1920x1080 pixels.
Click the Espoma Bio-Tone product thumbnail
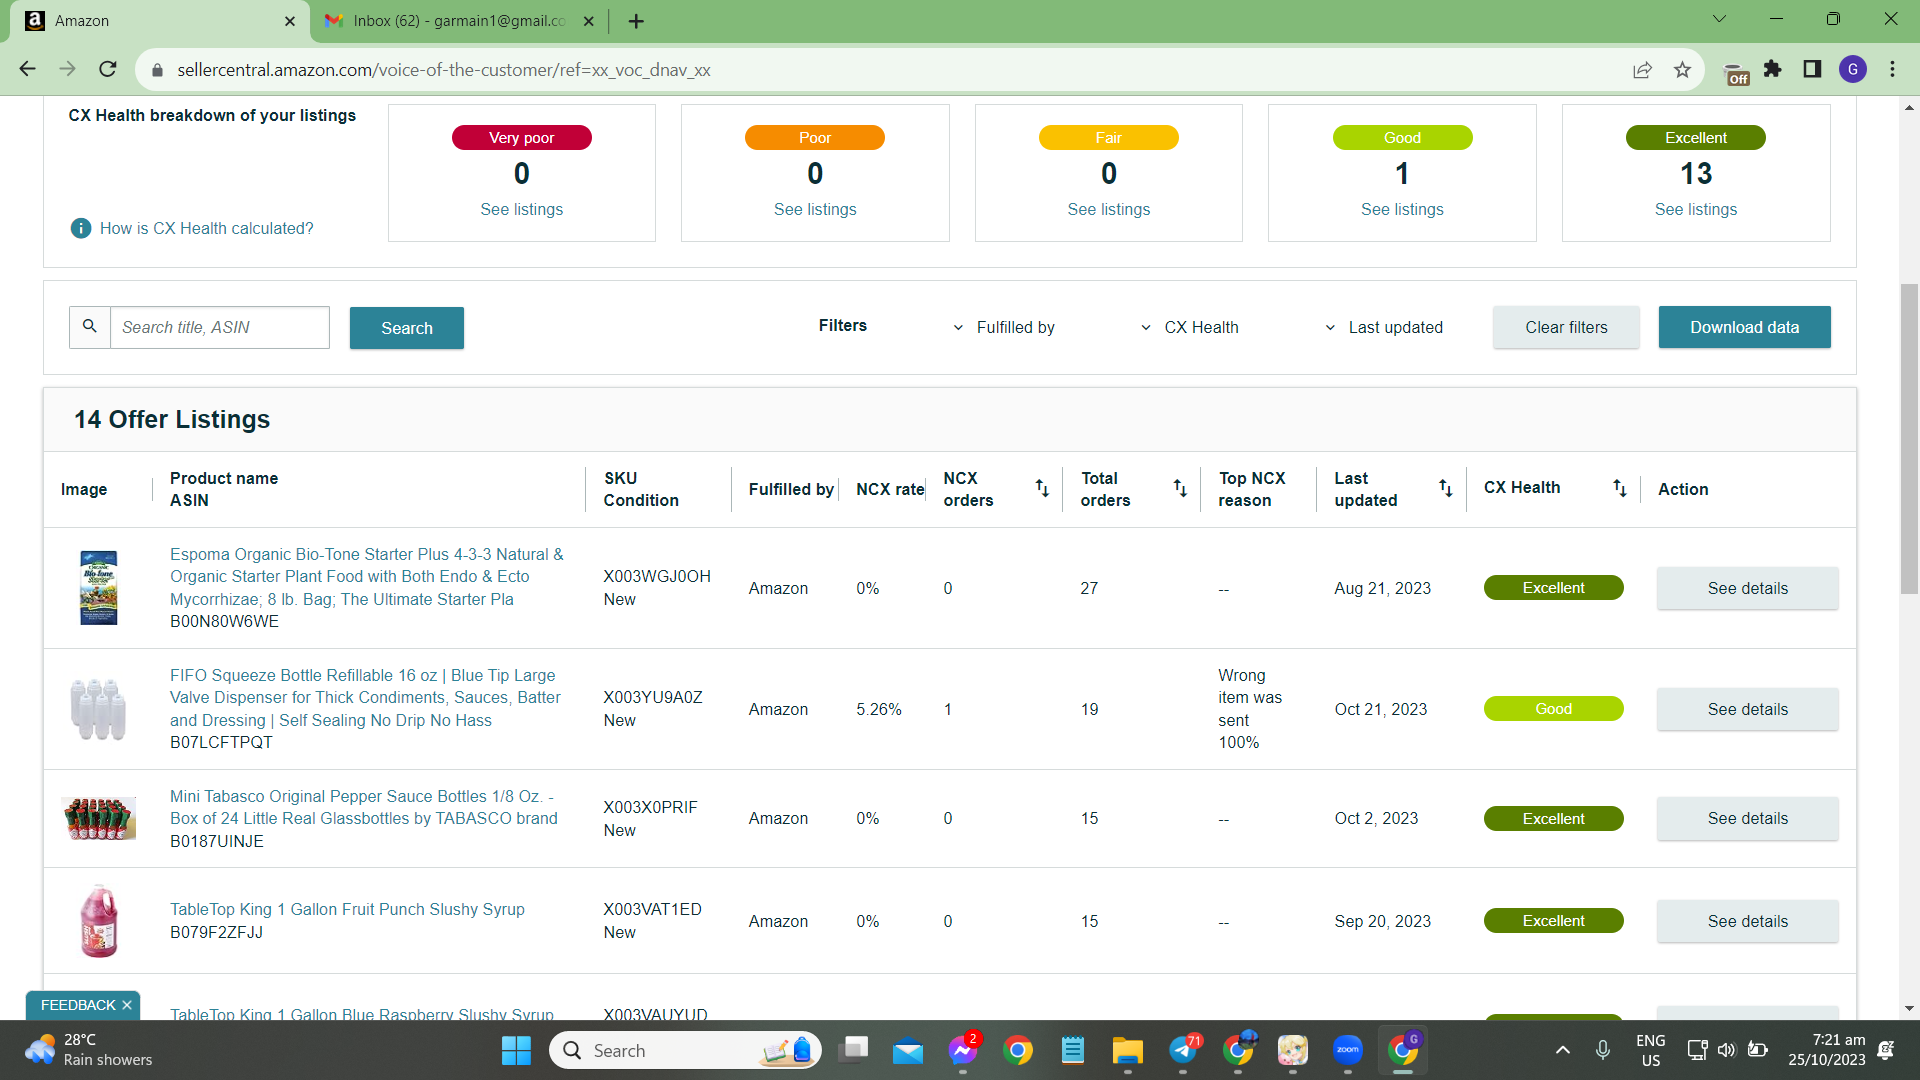click(x=98, y=588)
